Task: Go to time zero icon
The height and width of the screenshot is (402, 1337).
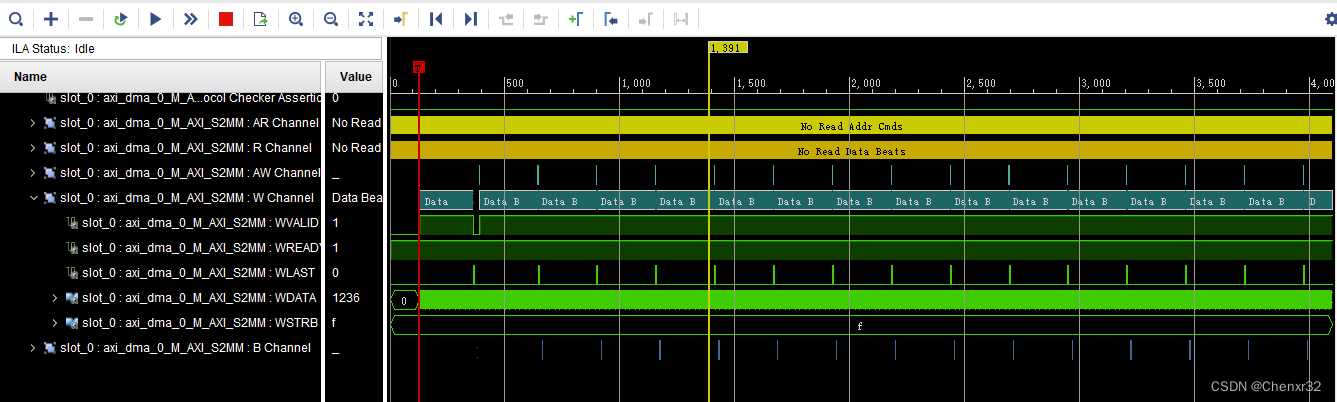Action: coord(436,18)
